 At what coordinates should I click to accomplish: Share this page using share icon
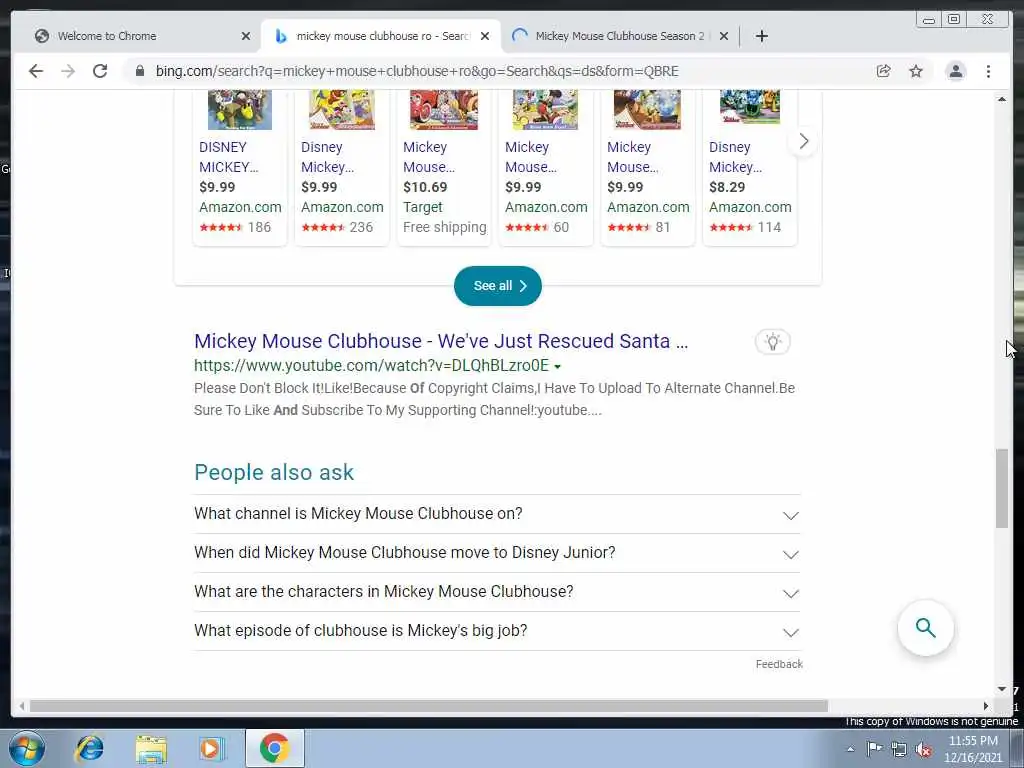pyautogui.click(x=884, y=71)
